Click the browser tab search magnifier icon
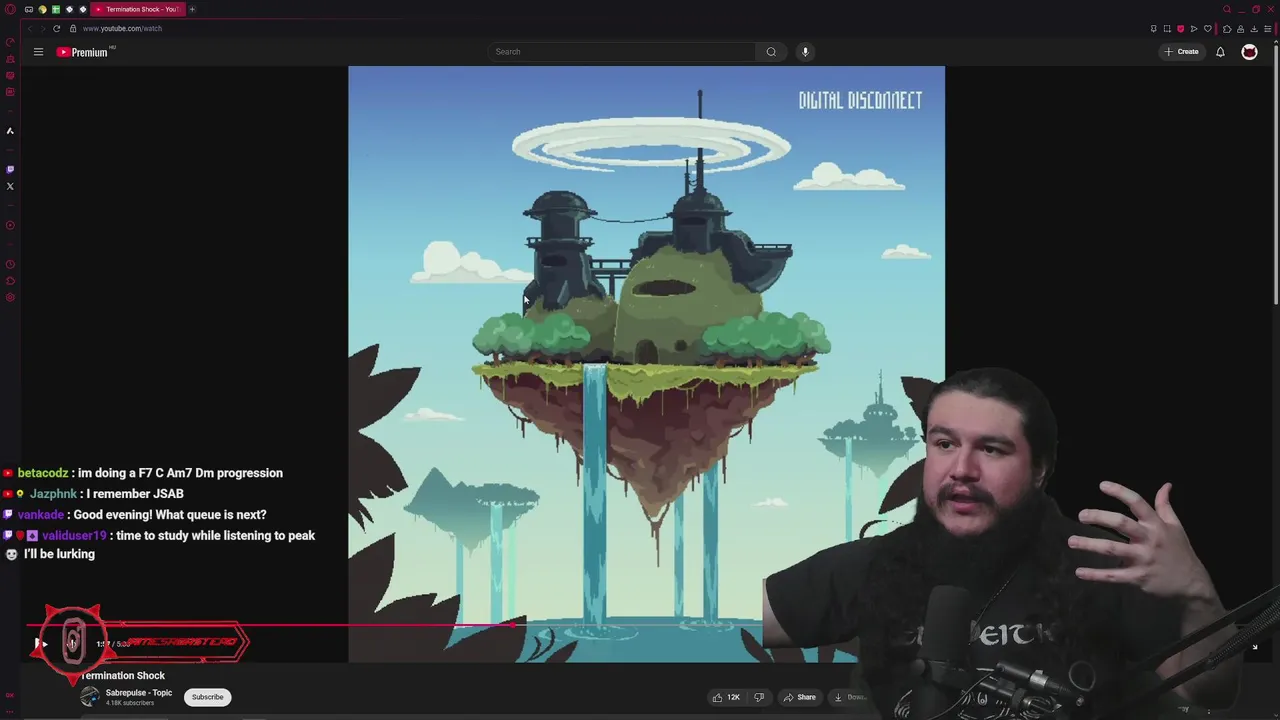The height and width of the screenshot is (720, 1280). coord(1227,9)
